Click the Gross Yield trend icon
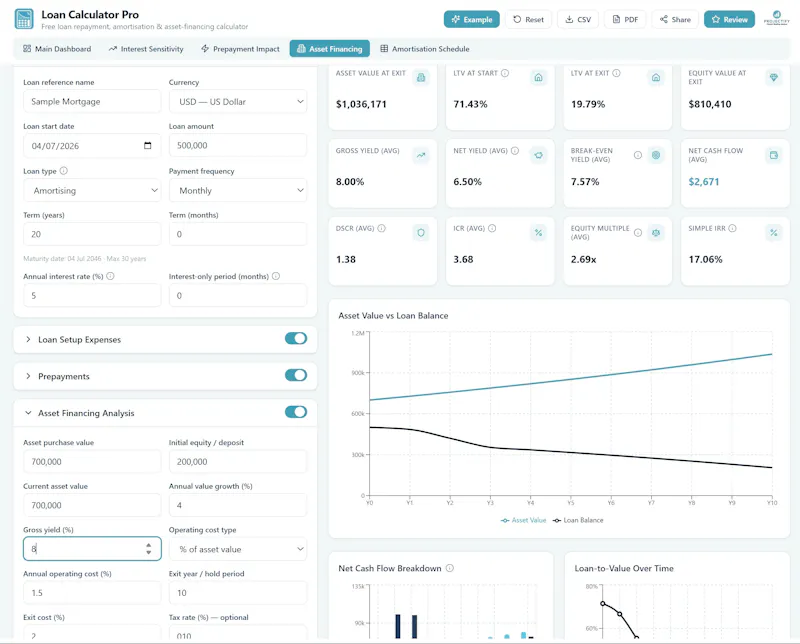Screen dimensions: 800x644 [421, 155]
